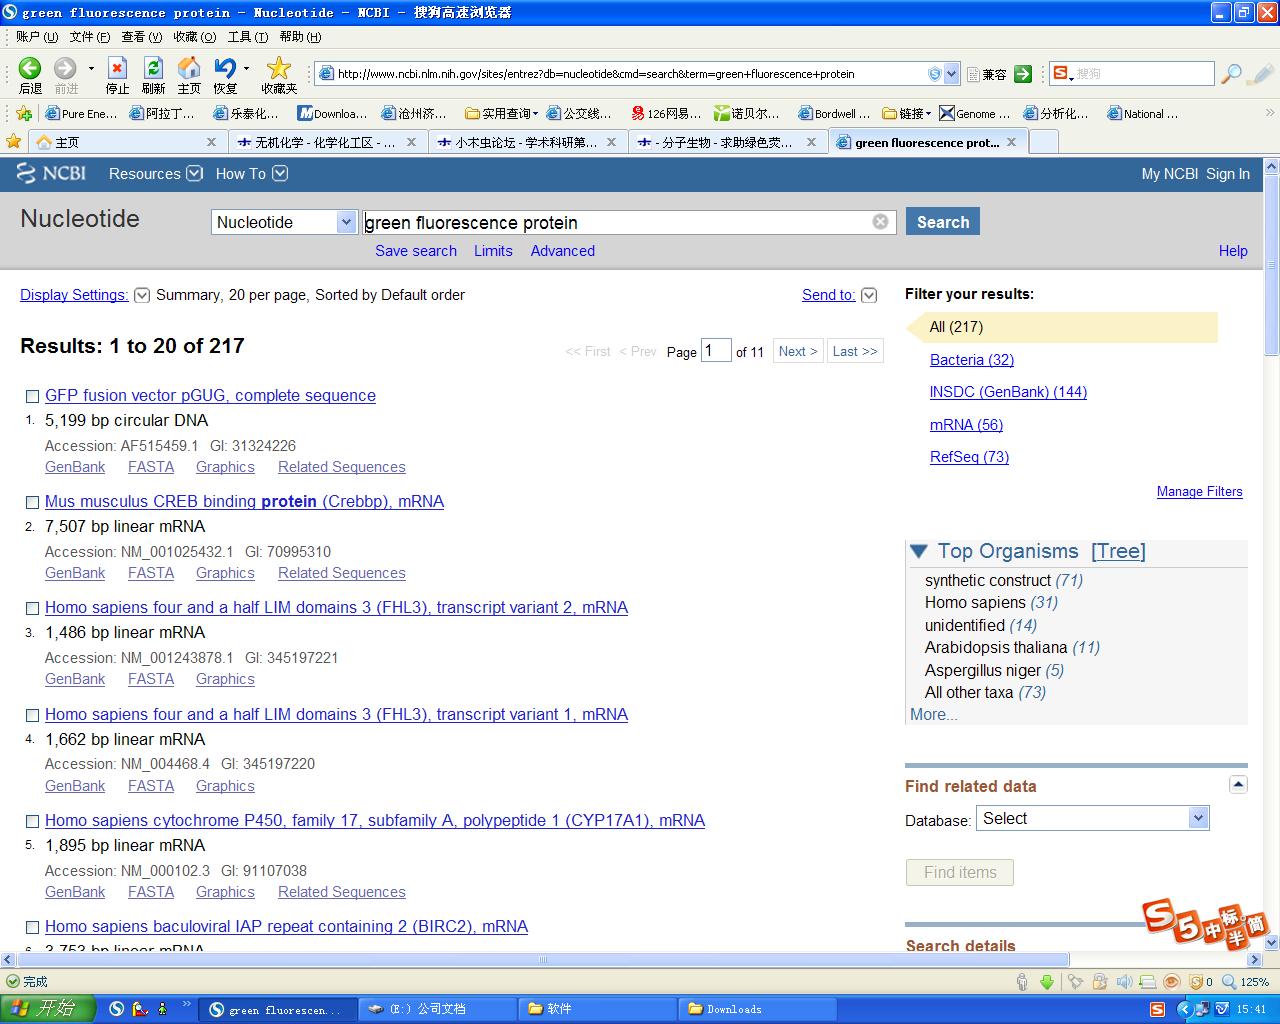Open the 开始 Start button
This screenshot has height=1024, width=1280.
[x=47, y=1009]
